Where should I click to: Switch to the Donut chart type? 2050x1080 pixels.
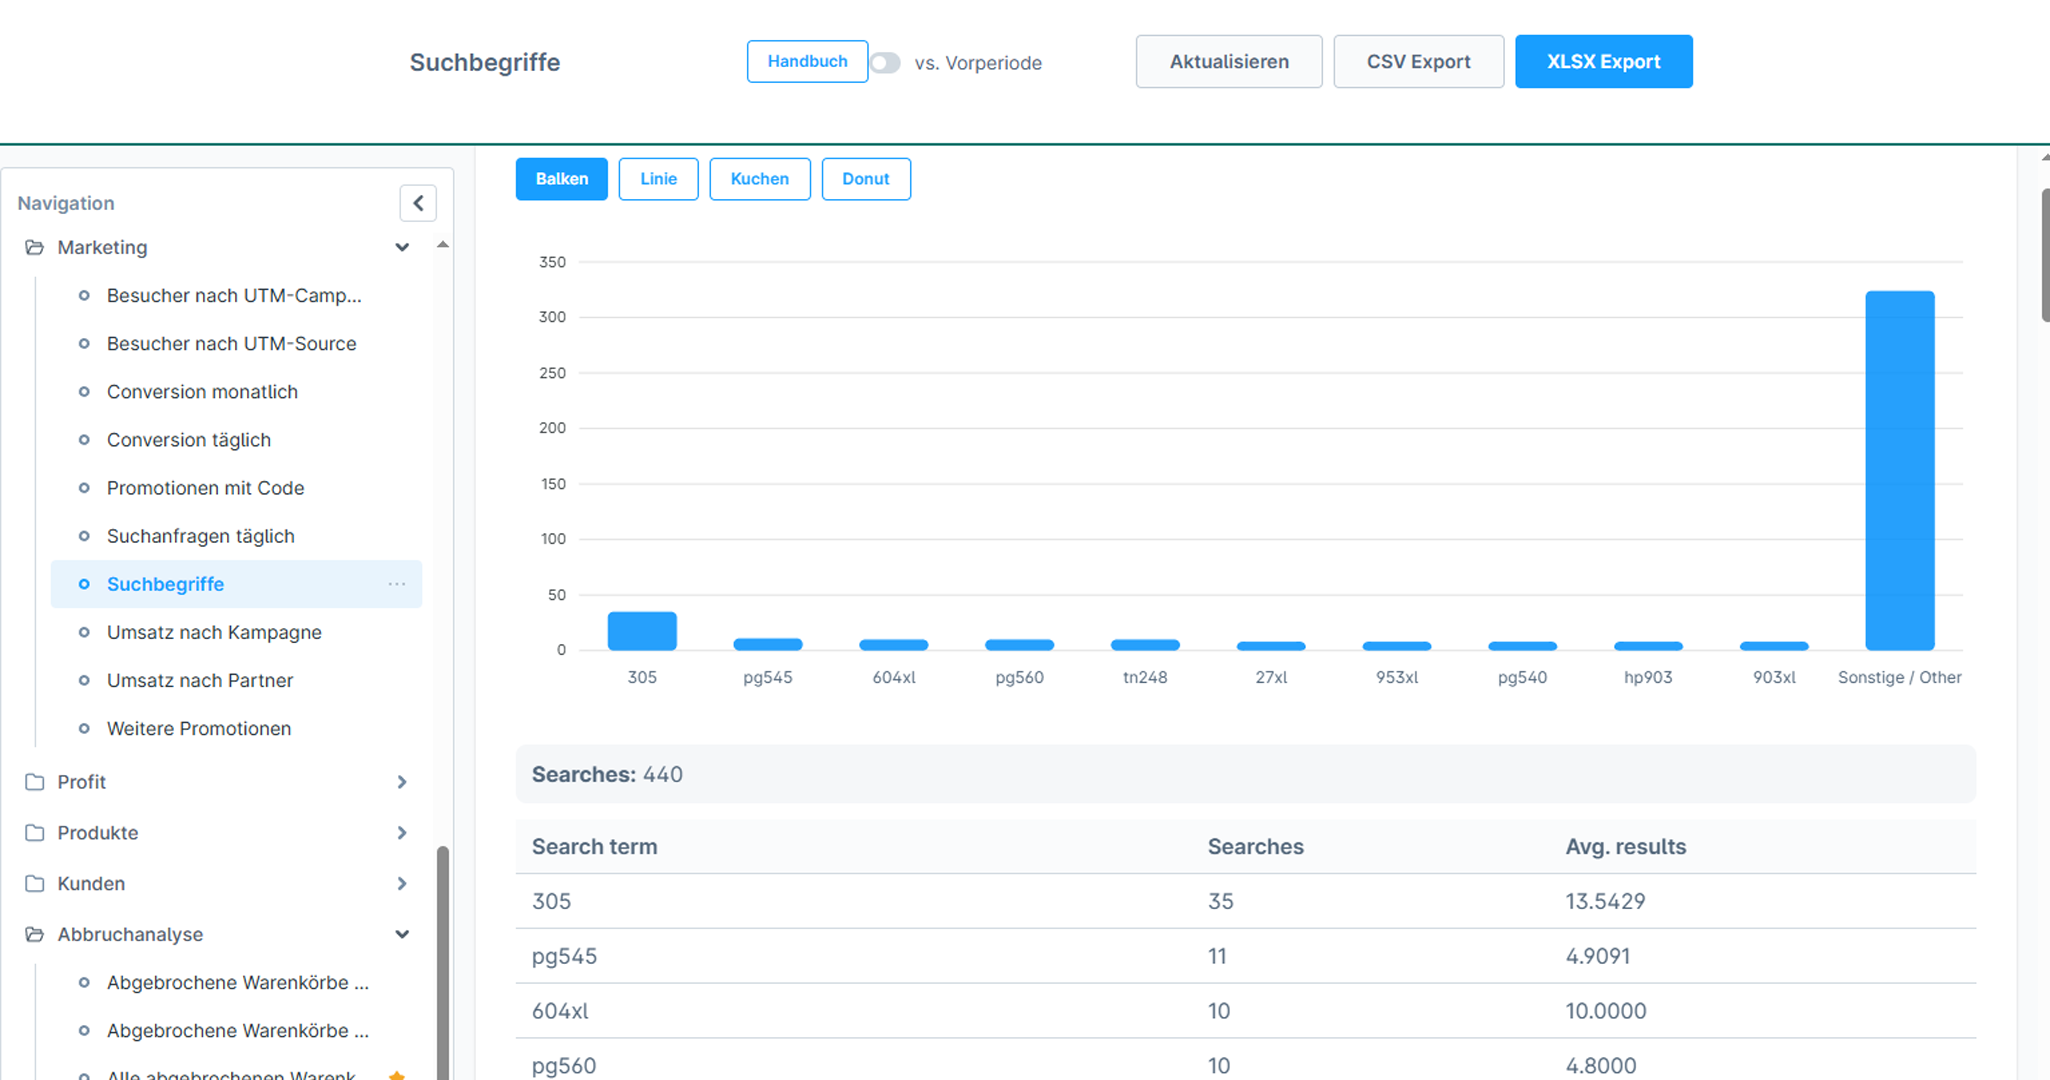coord(866,179)
